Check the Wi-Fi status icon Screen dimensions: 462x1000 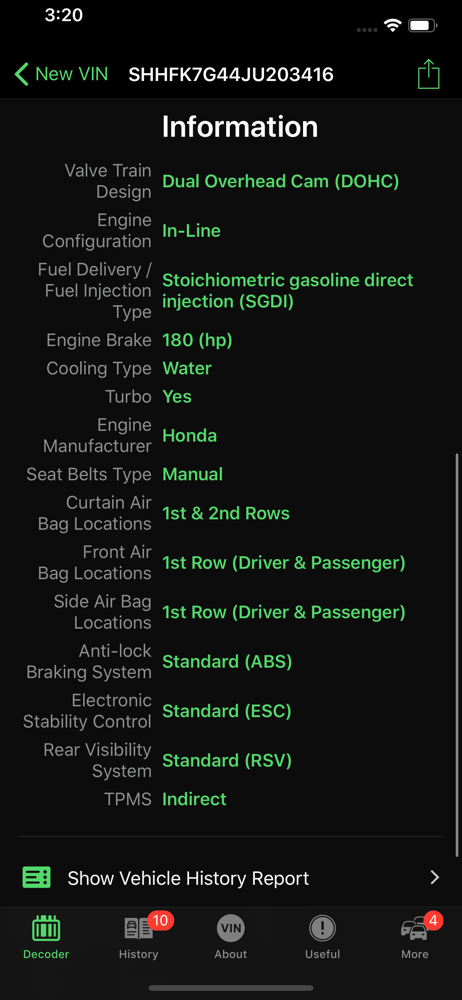pyautogui.click(x=392, y=26)
